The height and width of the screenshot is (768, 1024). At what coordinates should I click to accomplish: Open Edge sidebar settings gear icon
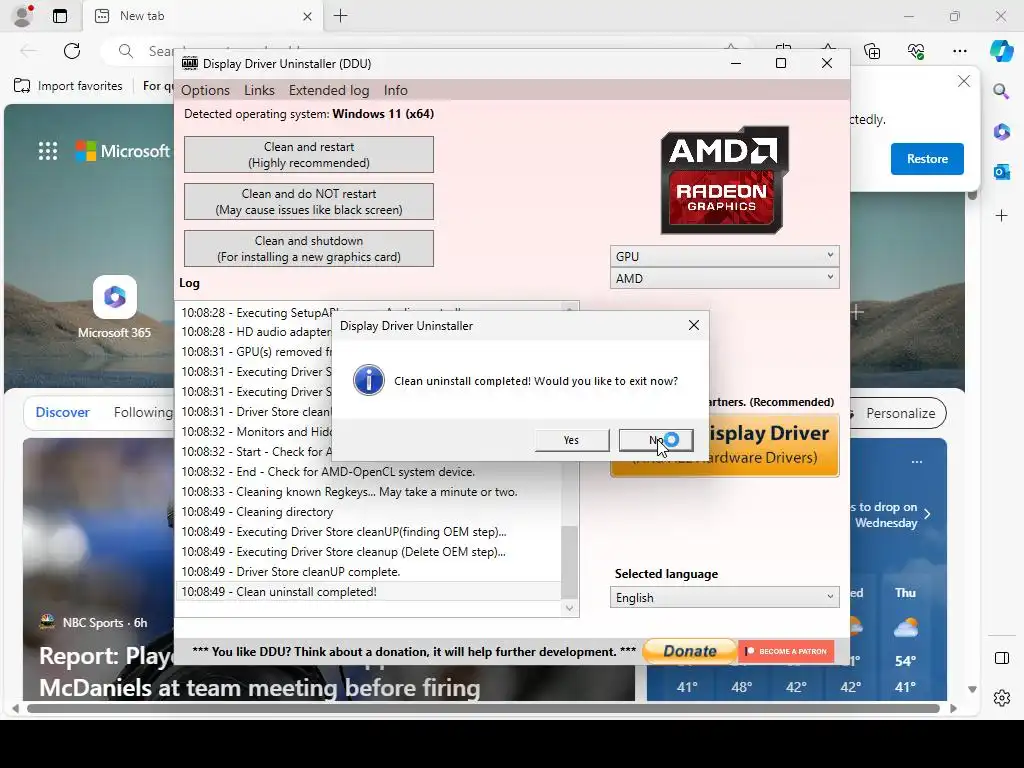1002,698
